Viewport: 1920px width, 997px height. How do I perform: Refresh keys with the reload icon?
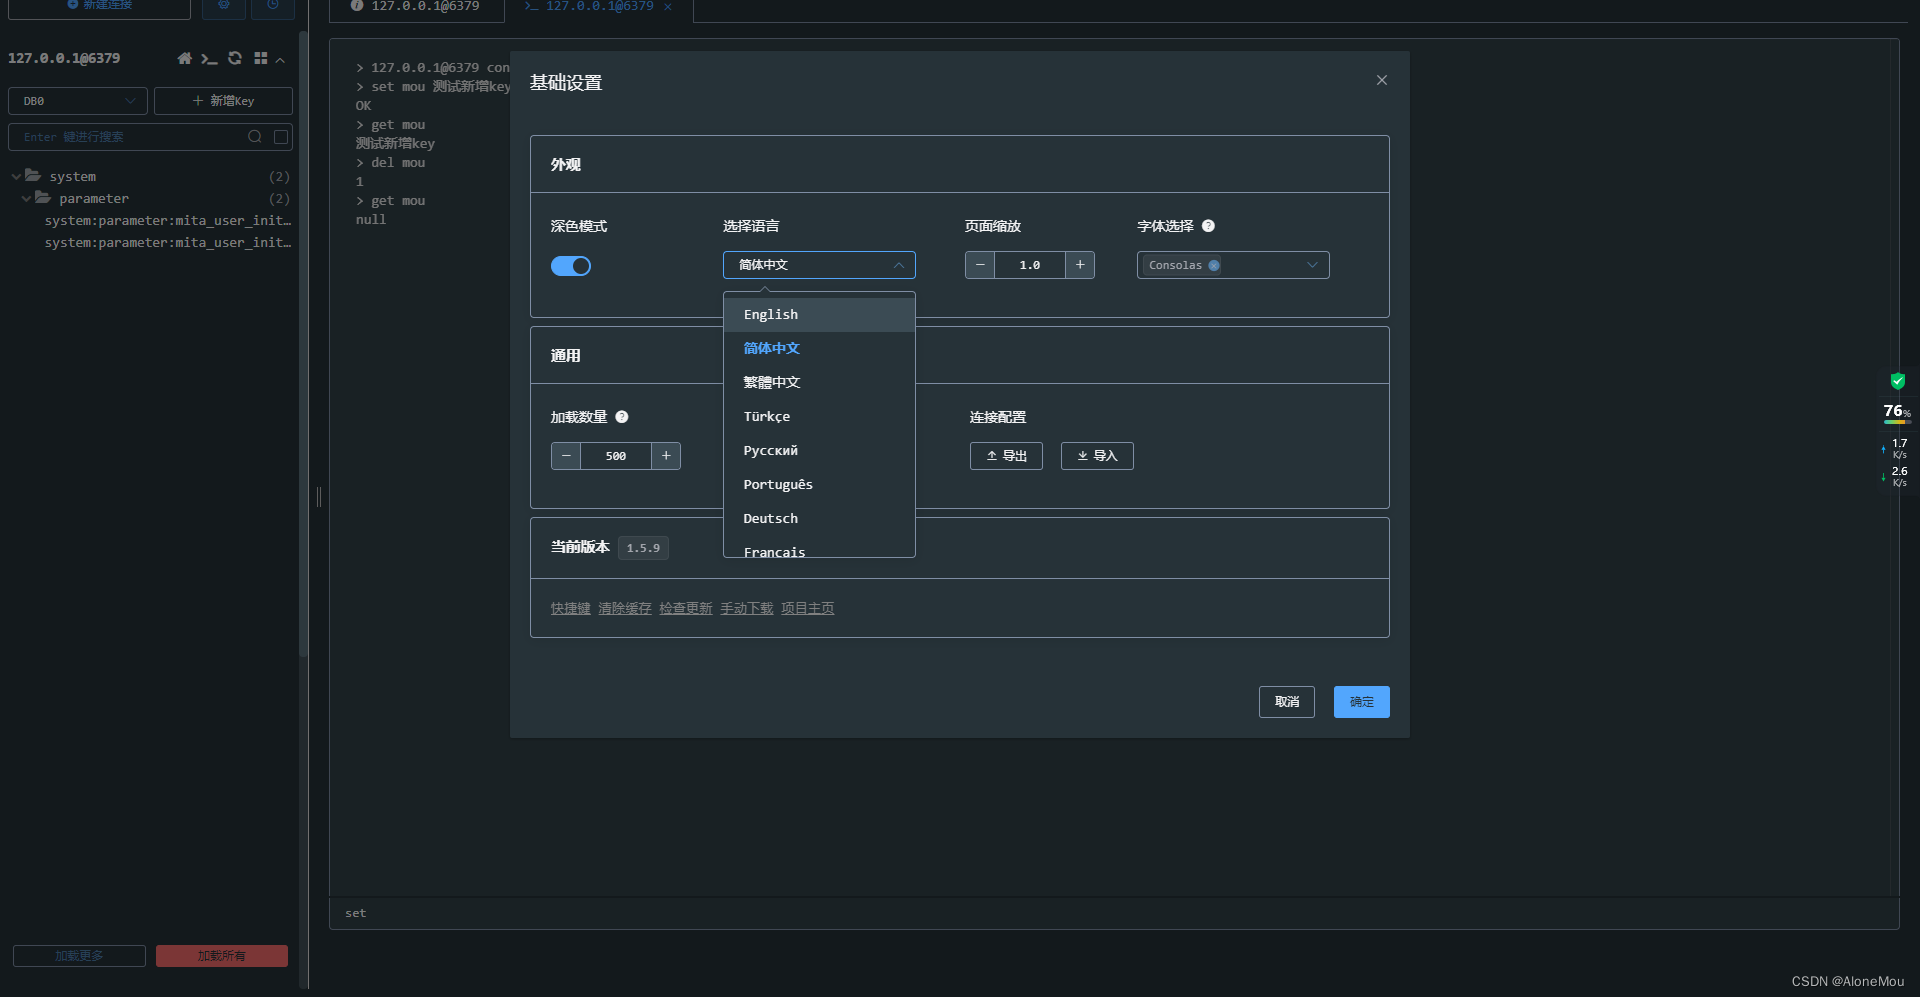(x=234, y=58)
